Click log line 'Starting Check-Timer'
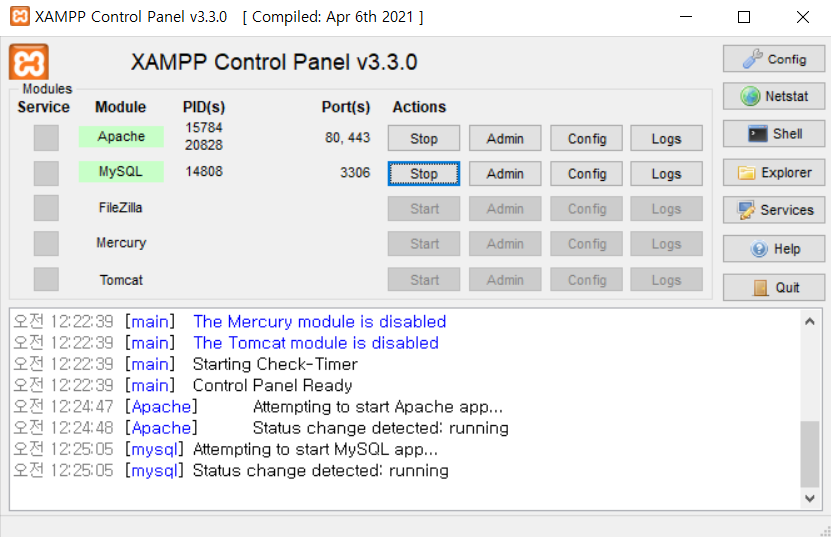The image size is (831, 537). [275, 364]
